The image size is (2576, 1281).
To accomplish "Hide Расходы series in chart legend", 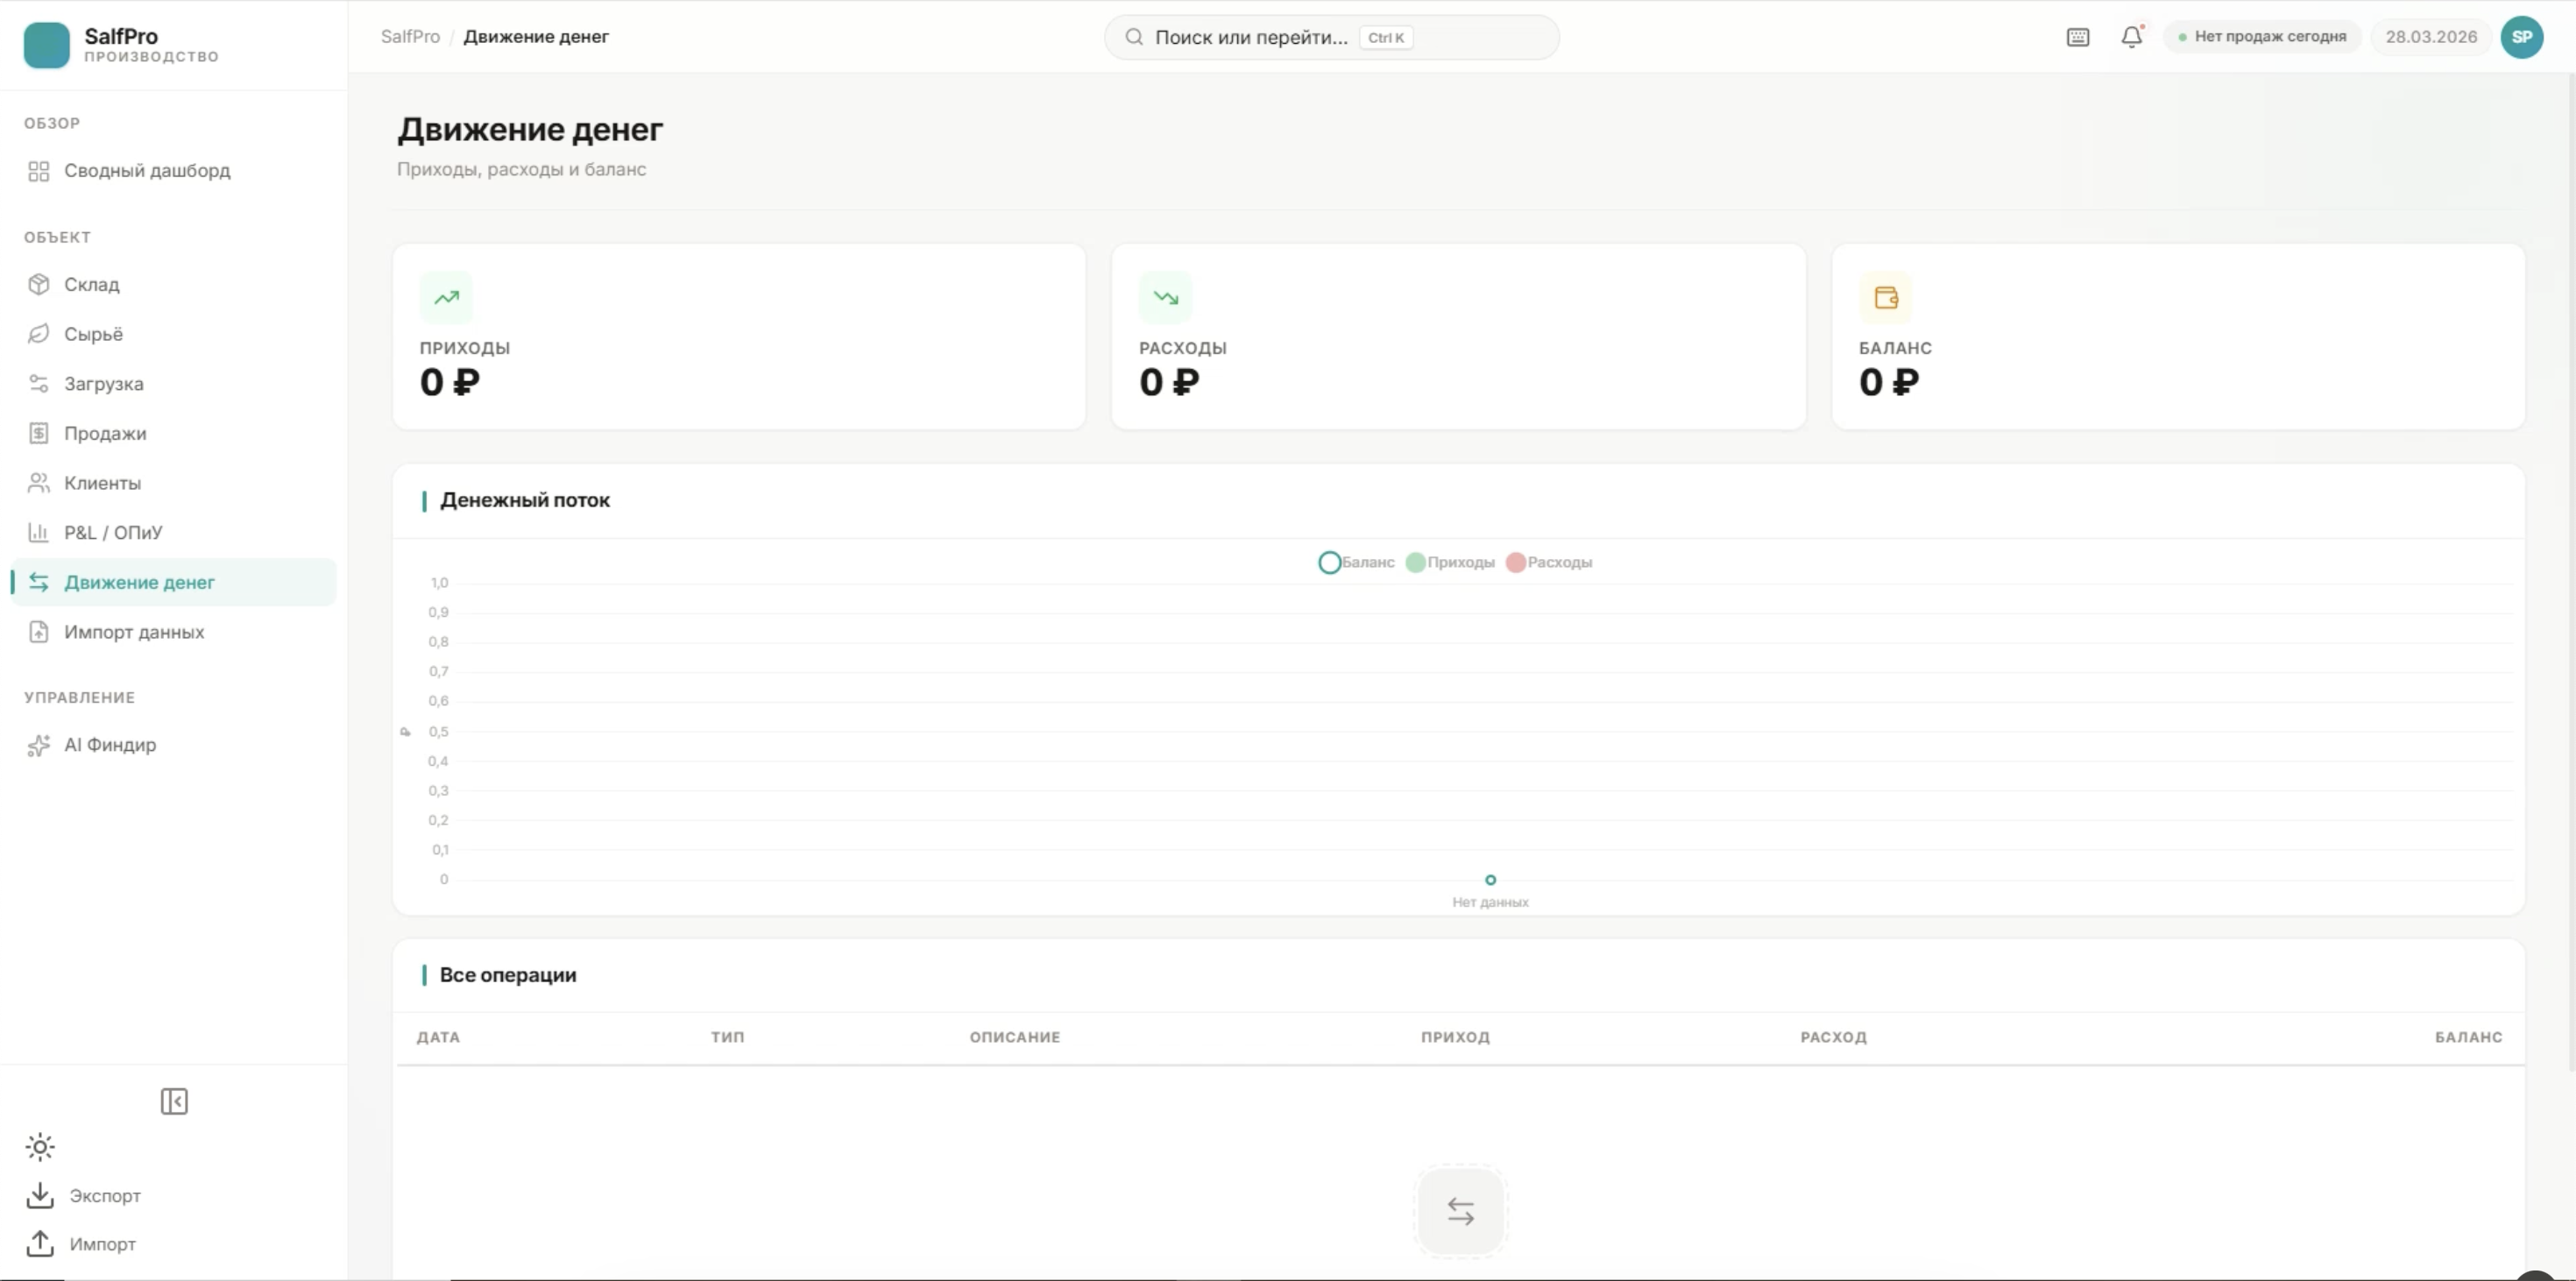I will pos(1549,563).
